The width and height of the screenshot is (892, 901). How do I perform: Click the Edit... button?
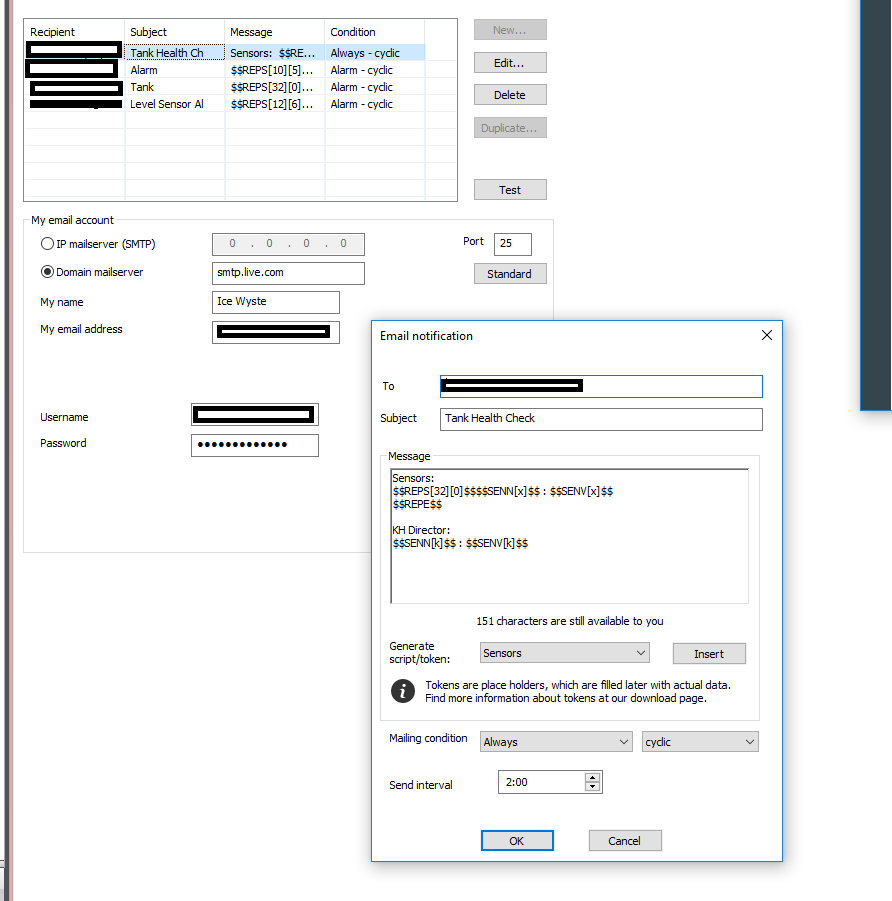[510, 63]
